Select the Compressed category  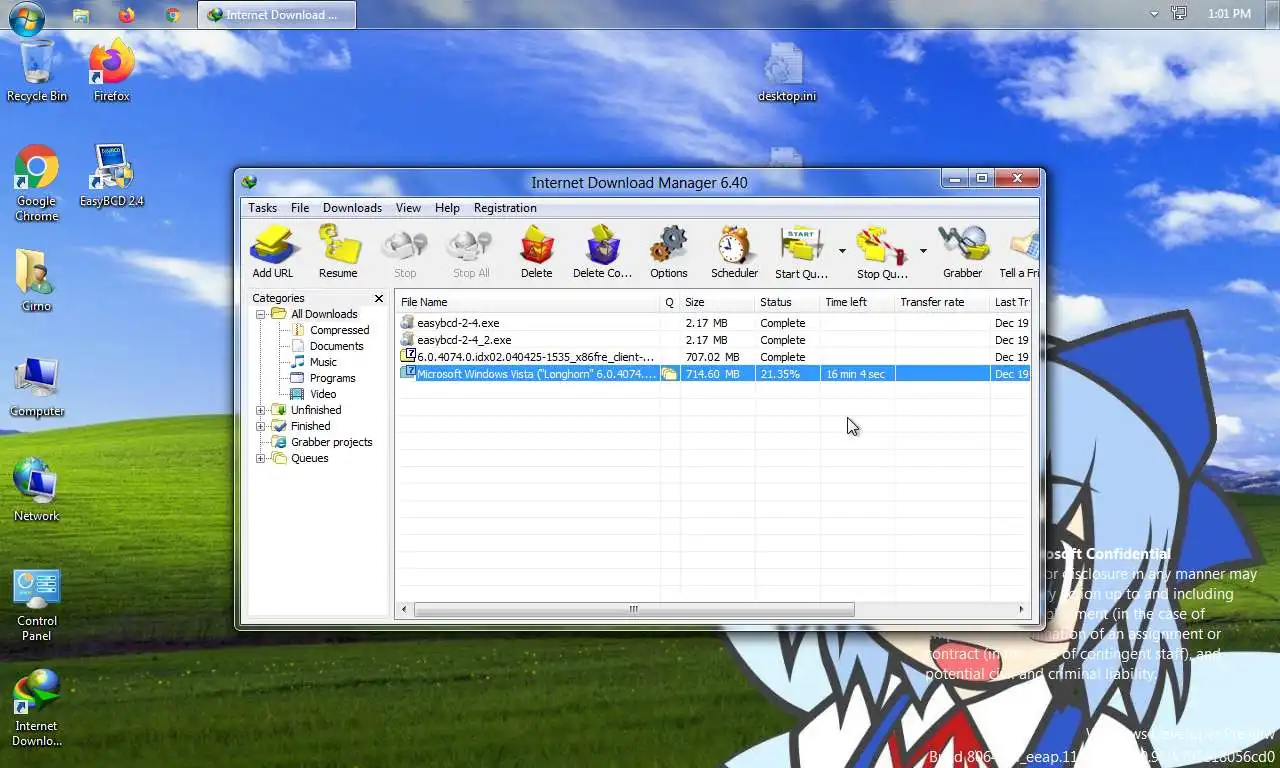pos(339,330)
